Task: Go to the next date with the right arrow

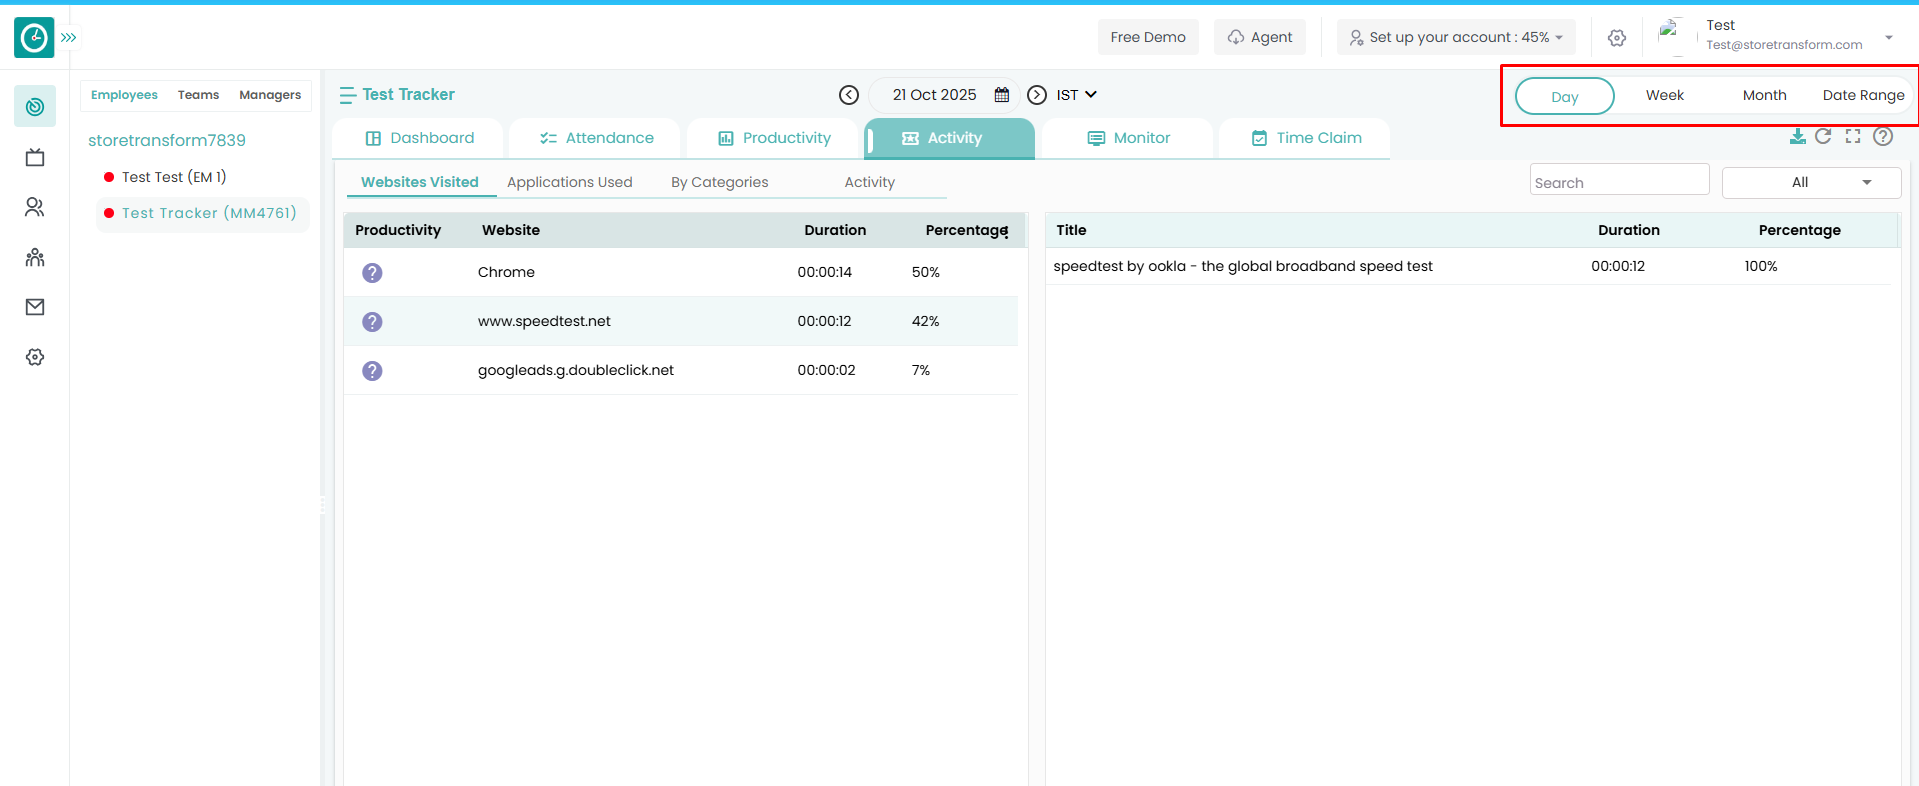Action: pos(1037,95)
